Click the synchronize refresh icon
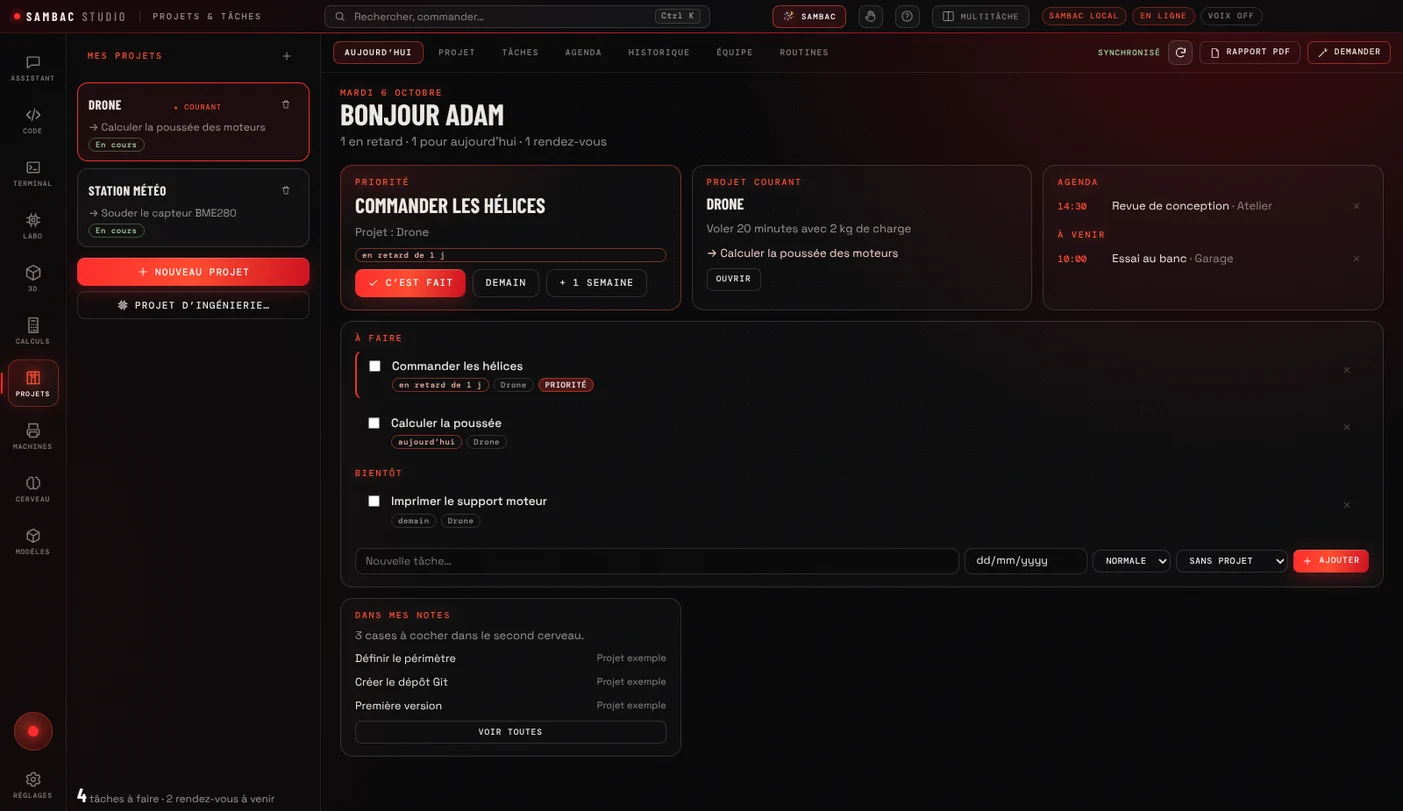Screen dimensions: 1403x811 point(1180,52)
